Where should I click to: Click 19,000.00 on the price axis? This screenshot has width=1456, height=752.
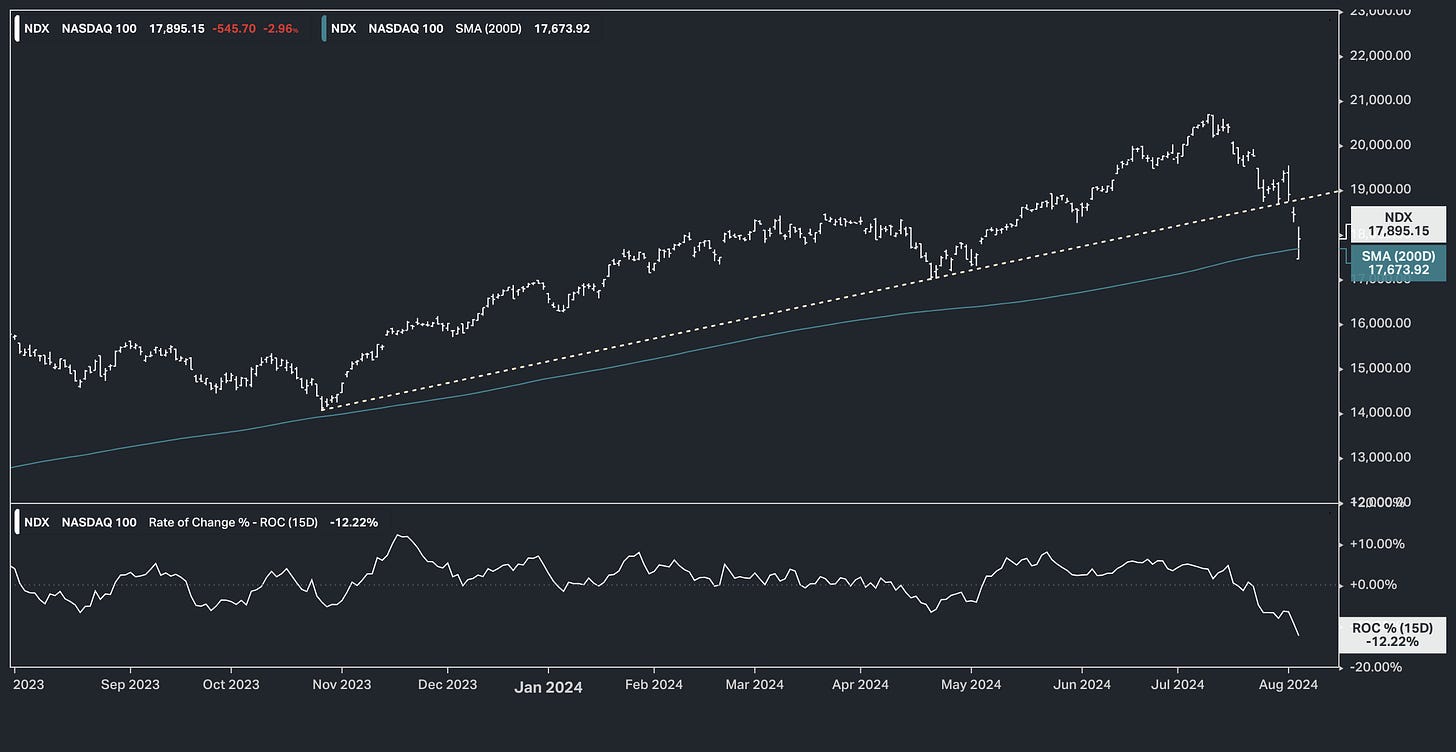[1379, 189]
